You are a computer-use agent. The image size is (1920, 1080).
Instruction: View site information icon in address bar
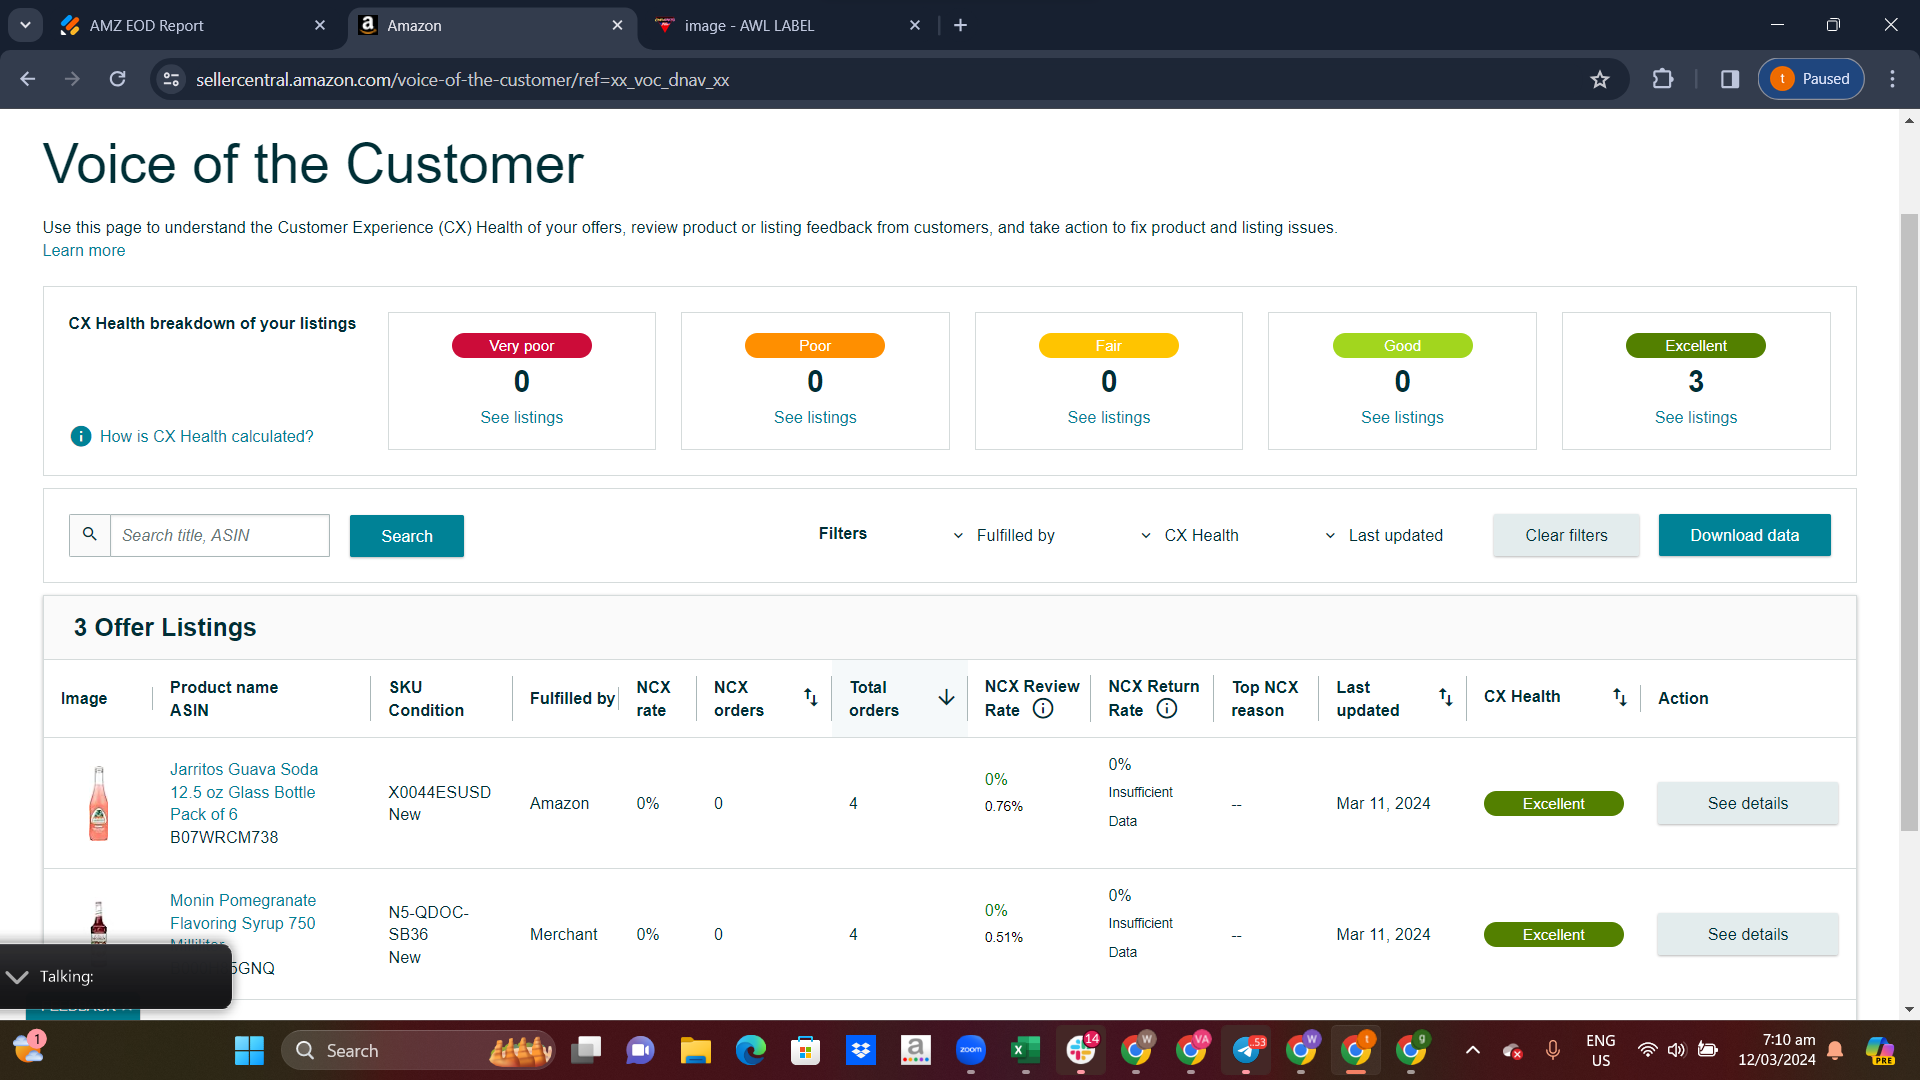[172, 79]
